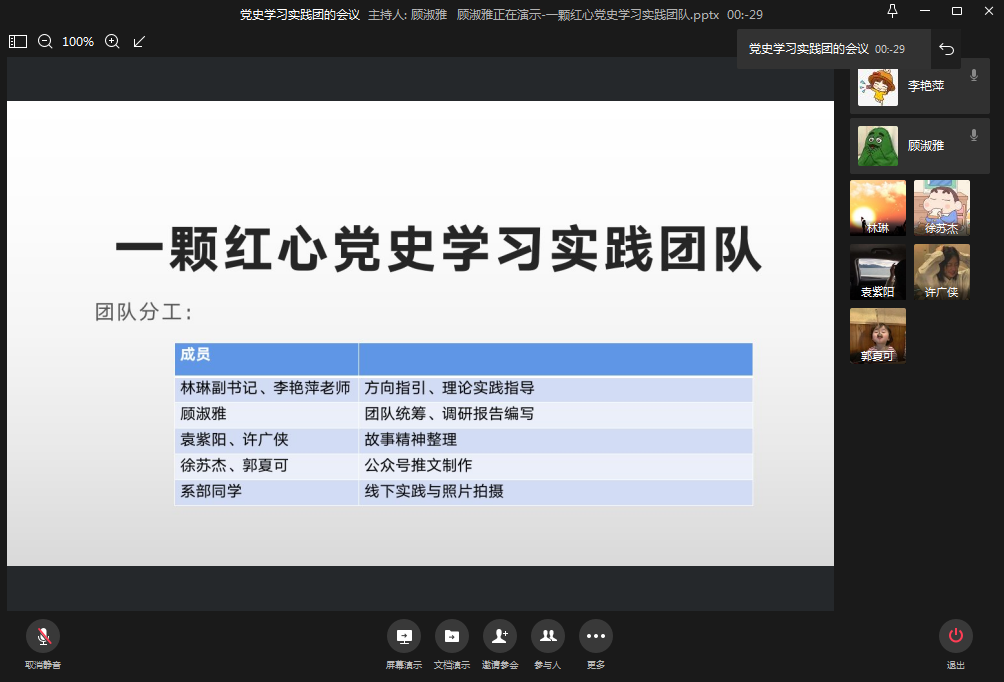Click the diagonal arrow shrink view icon
1004x682 pixels.
[x=139, y=41]
